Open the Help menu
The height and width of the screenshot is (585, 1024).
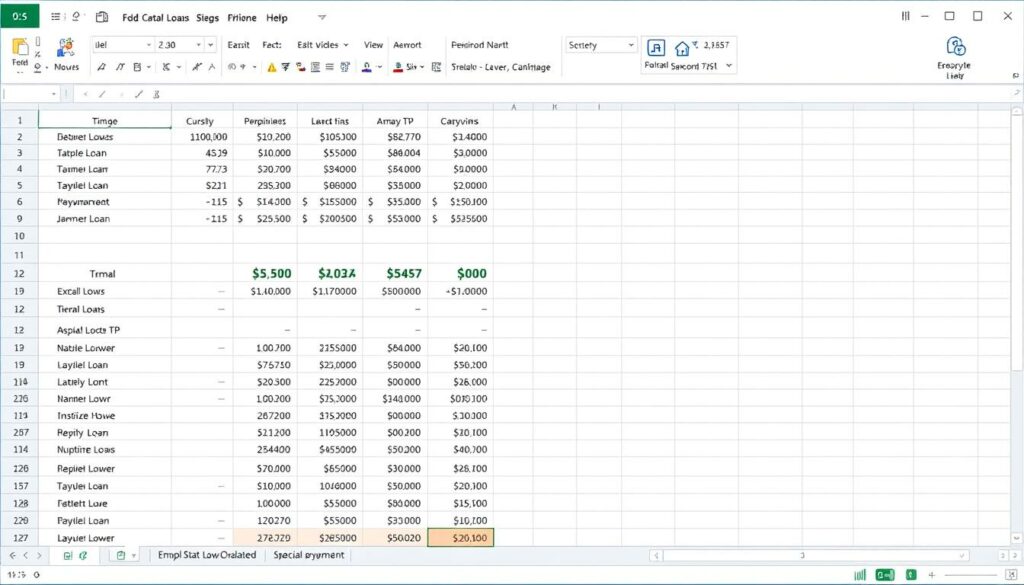click(x=277, y=18)
